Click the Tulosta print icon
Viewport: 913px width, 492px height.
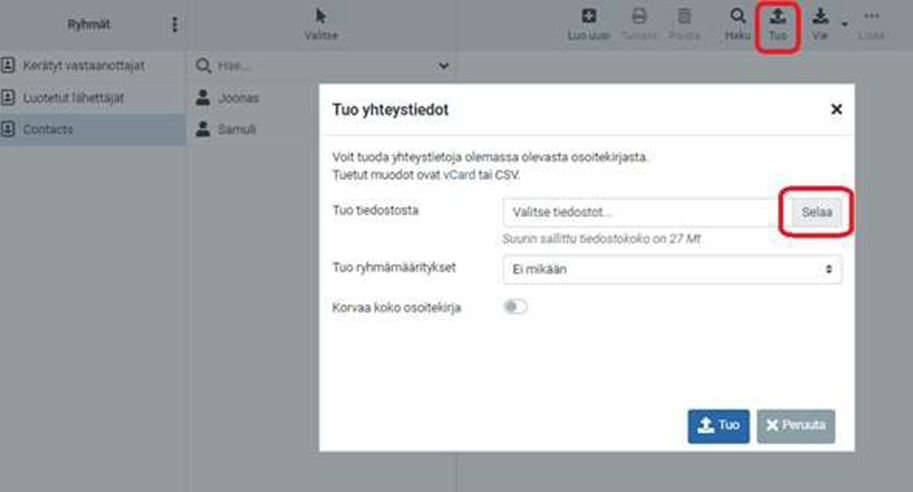click(x=638, y=17)
